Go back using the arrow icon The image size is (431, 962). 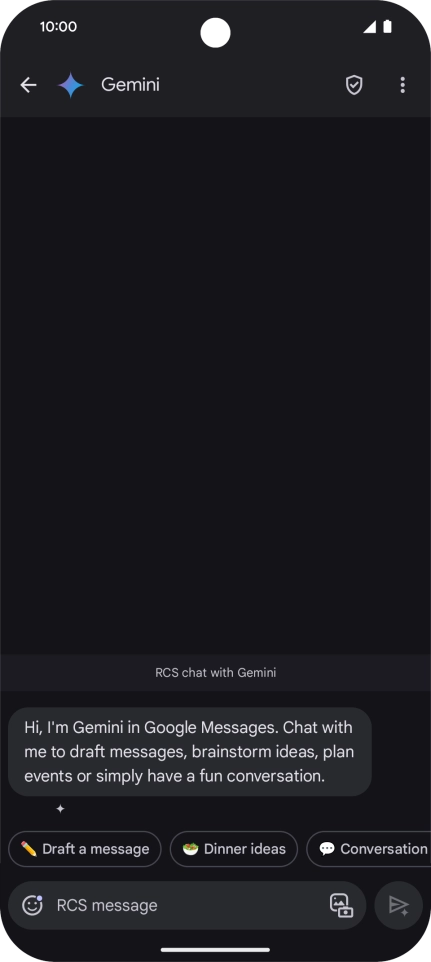28,85
